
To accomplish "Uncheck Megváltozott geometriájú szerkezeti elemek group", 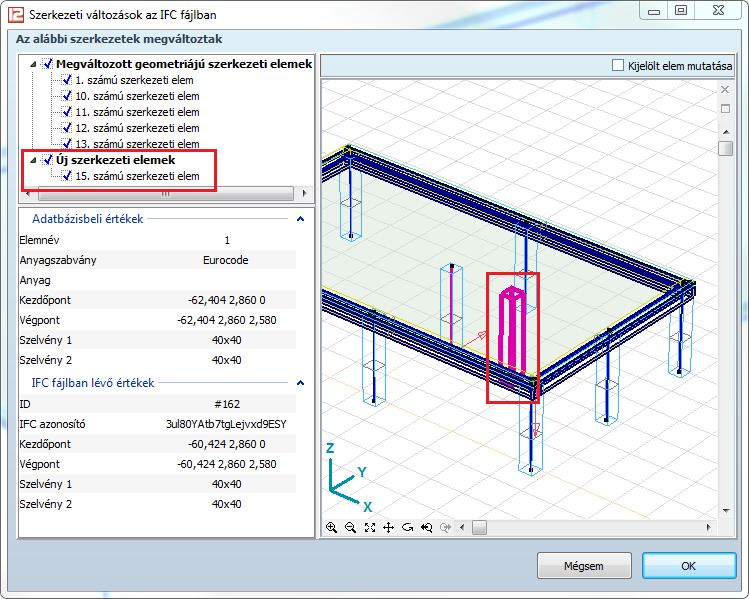I will pos(48,64).
